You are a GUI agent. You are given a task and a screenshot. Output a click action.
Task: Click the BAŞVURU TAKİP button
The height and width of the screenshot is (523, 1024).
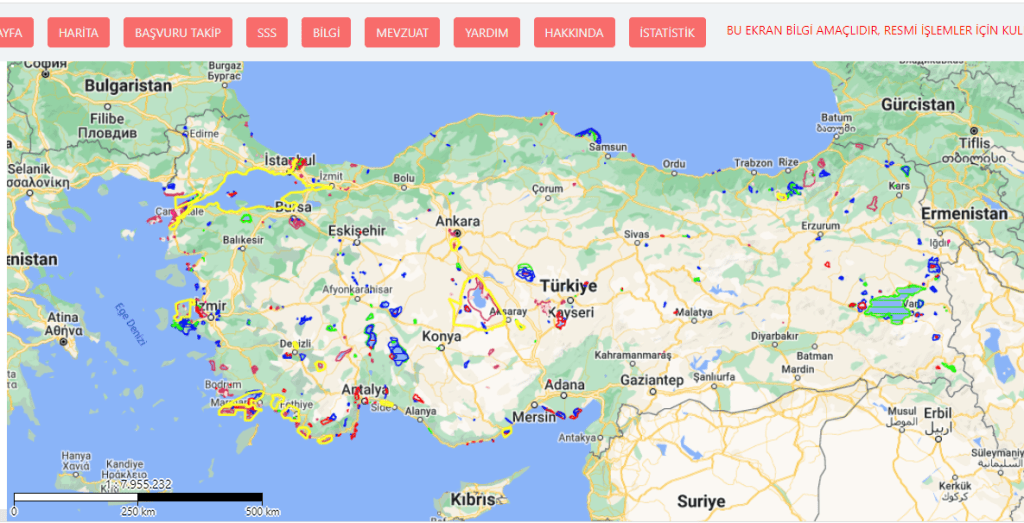(x=178, y=32)
